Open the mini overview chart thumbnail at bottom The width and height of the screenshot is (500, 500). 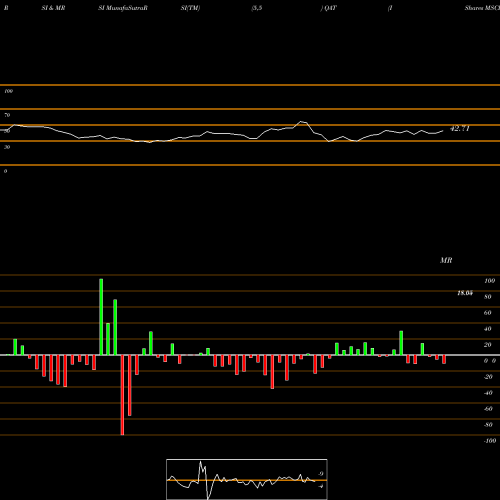pyautogui.click(x=247, y=479)
